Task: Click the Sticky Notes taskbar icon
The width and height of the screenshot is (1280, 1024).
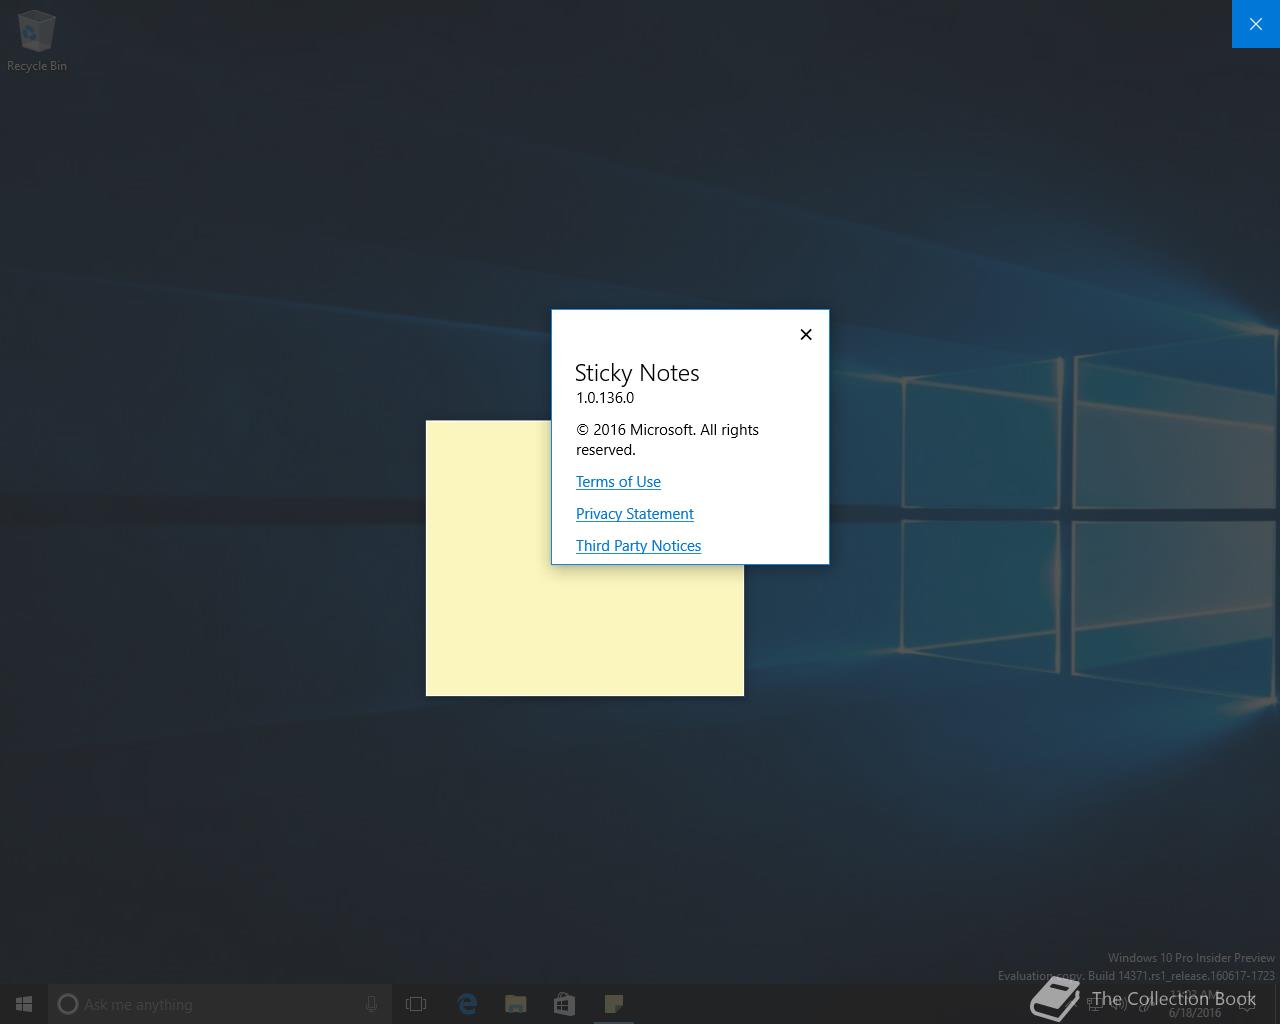Action: pyautogui.click(x=613, y=1004)
